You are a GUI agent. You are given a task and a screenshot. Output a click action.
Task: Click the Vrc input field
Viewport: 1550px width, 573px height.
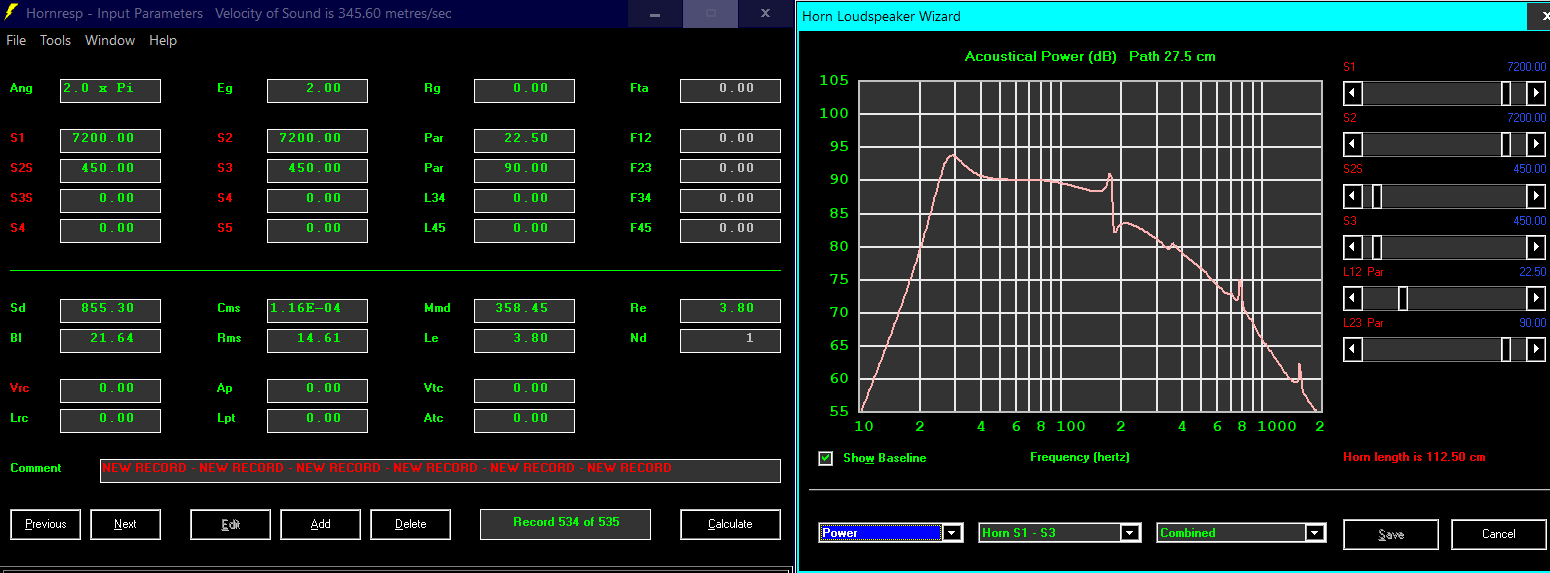[x=110, y=390]
